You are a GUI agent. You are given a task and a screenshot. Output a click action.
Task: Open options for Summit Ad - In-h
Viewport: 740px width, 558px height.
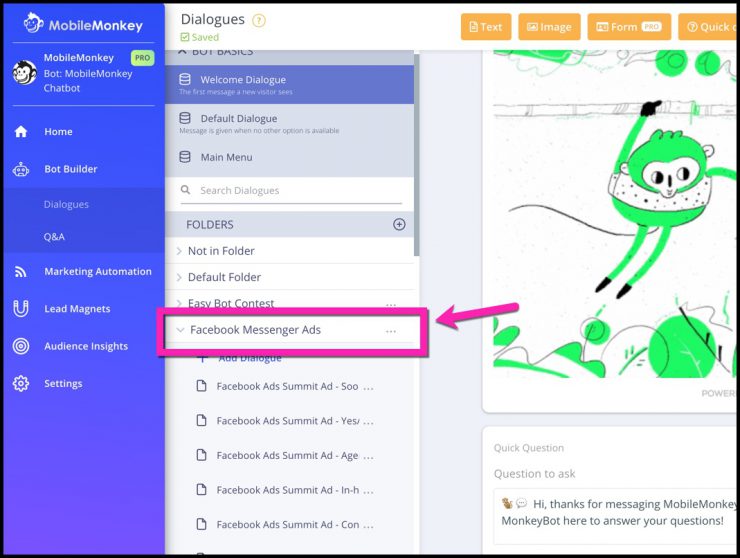coord(369,492)
